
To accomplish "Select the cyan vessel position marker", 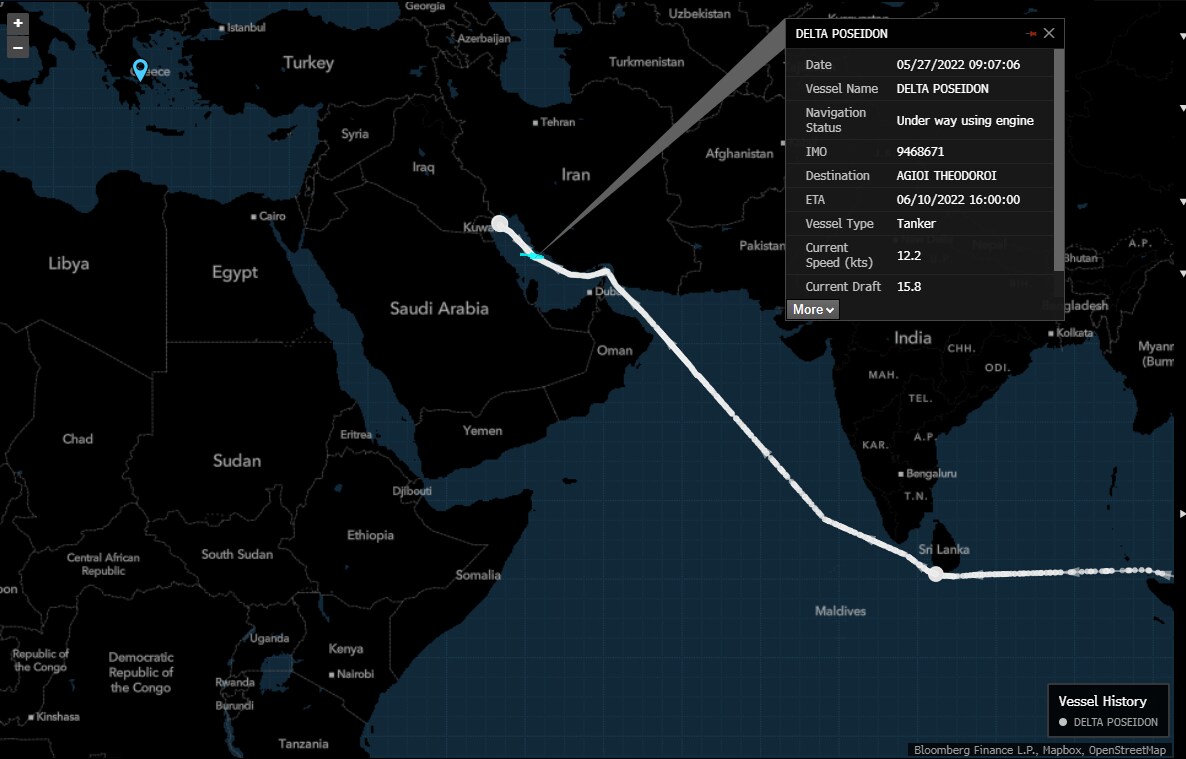I will (x=532, y=256).
